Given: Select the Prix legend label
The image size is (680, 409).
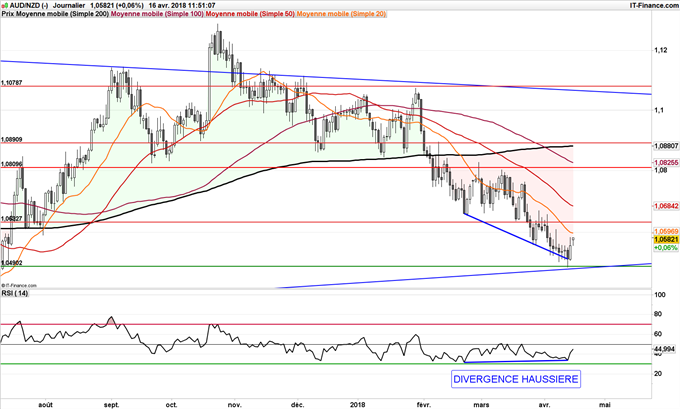Looking at the screenshot, I should [7, 14].
